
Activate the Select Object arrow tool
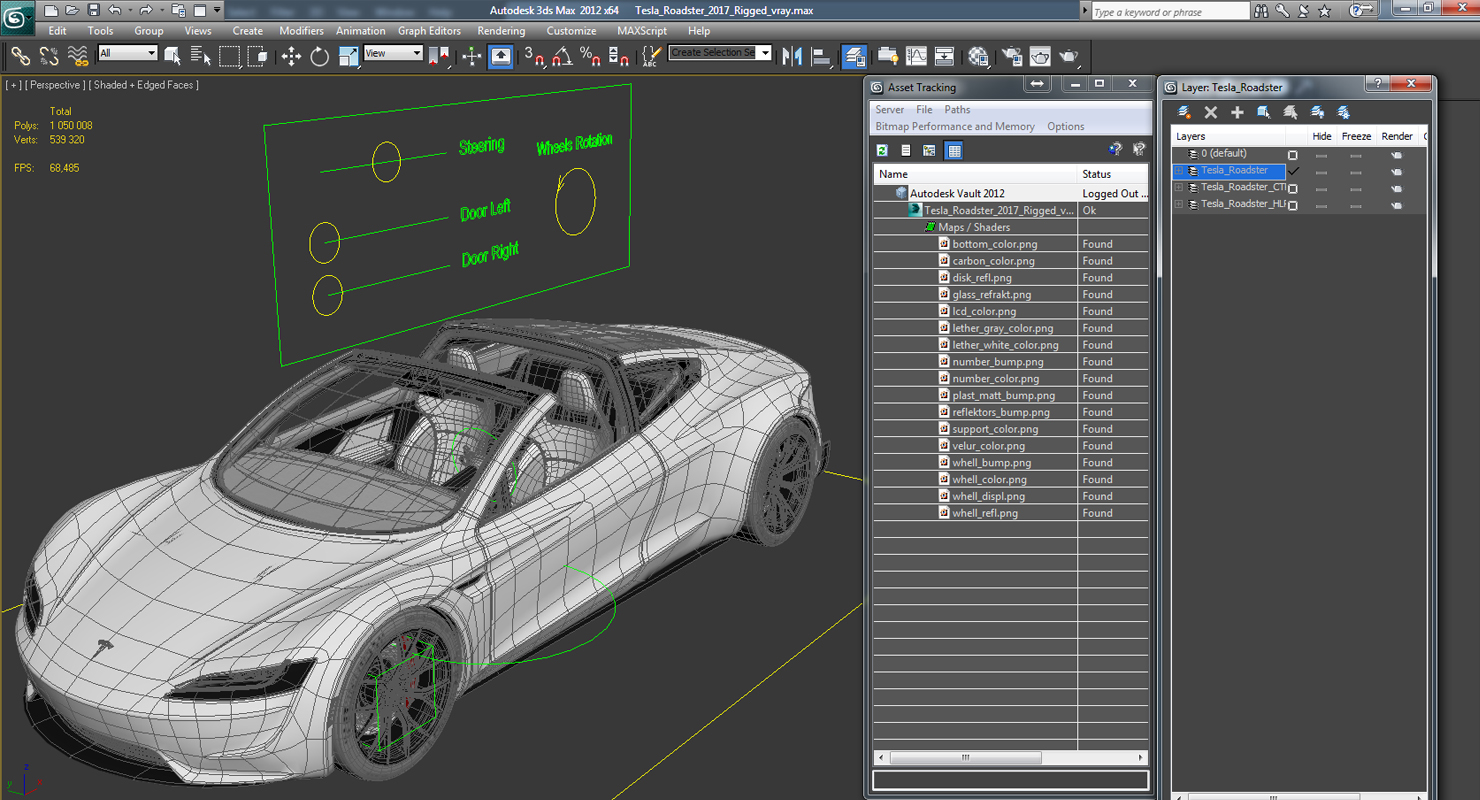172,56
